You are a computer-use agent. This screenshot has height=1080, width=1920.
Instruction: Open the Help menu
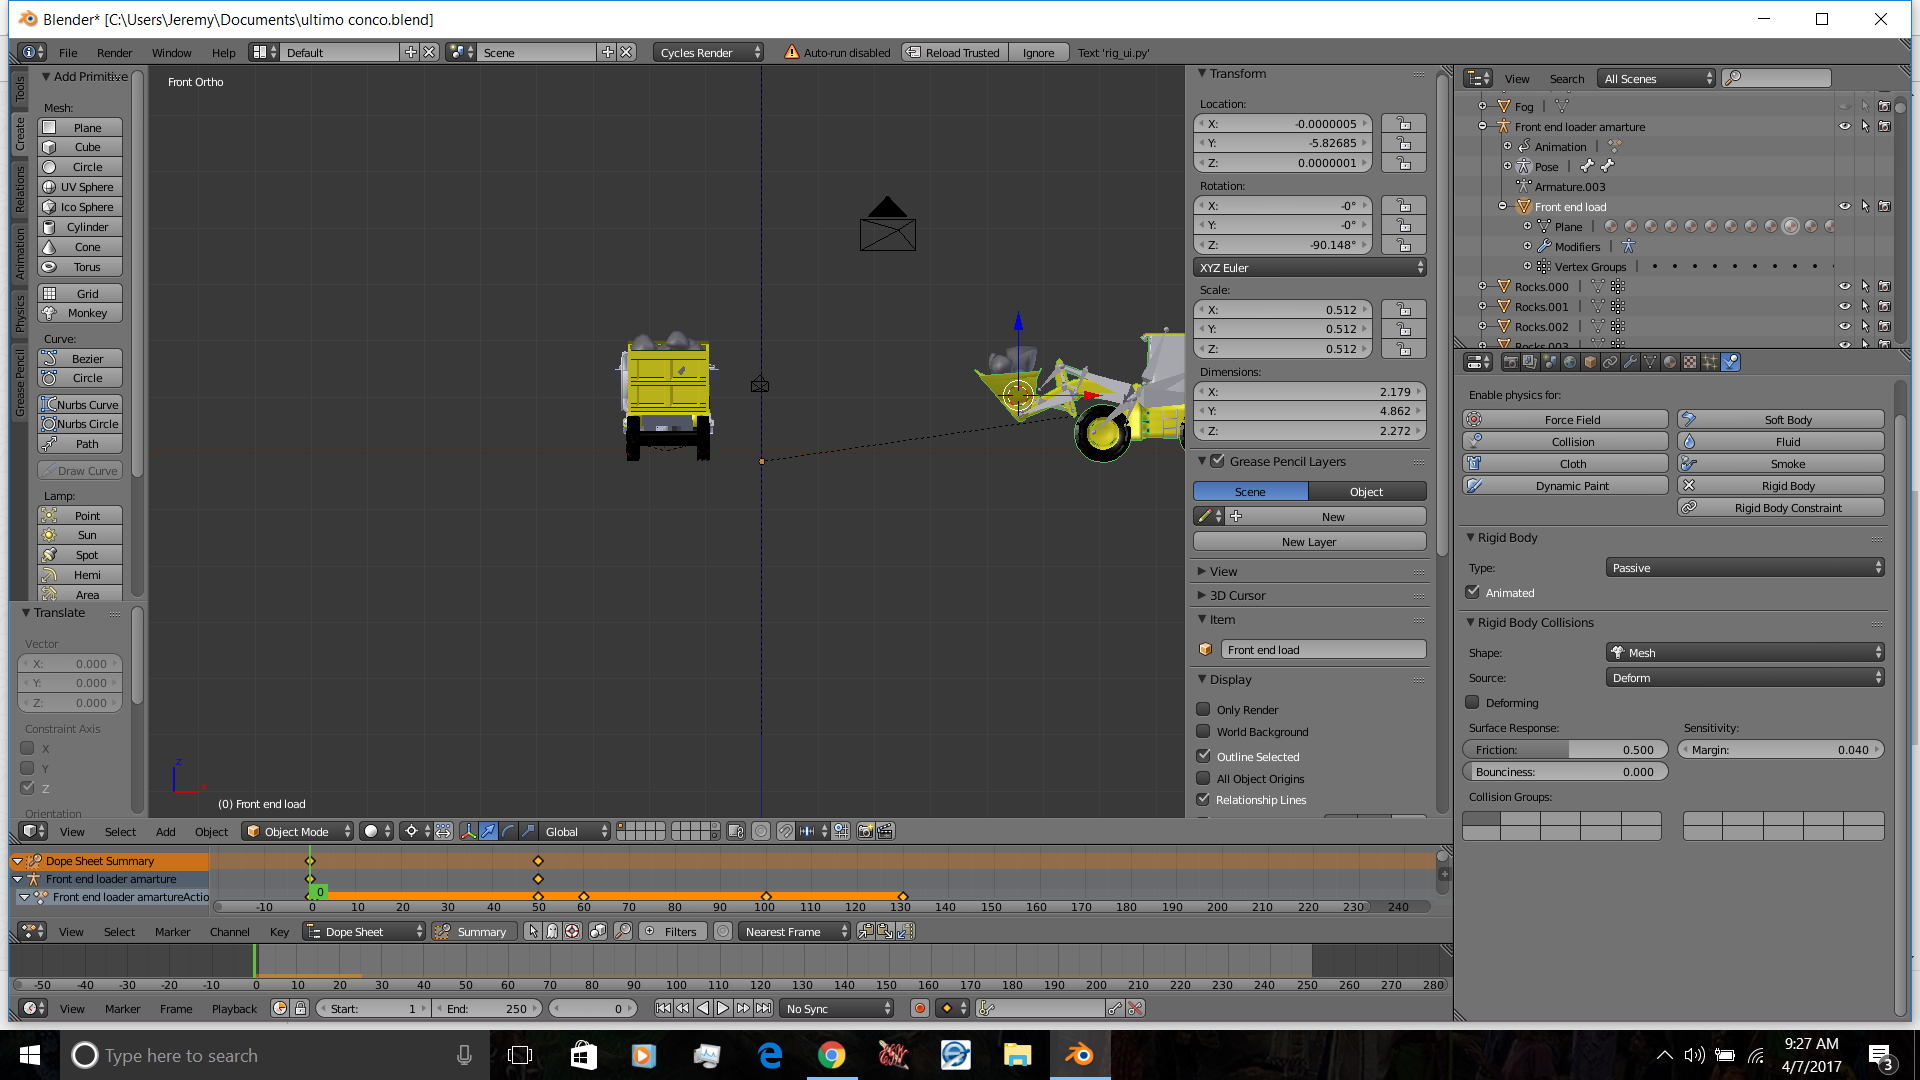point(223,53)
